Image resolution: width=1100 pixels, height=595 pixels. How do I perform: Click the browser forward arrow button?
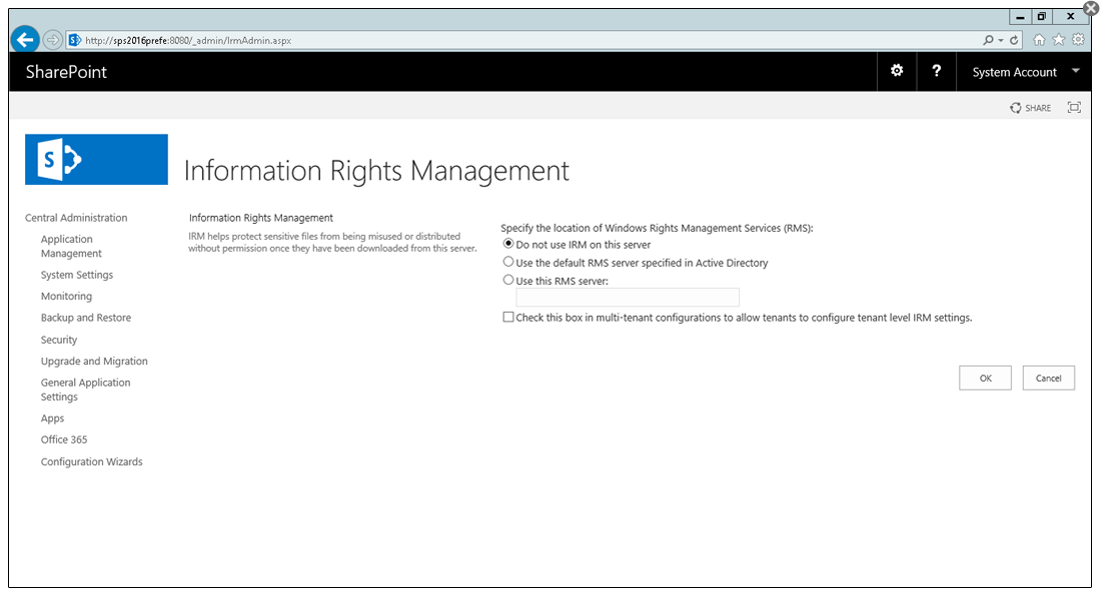point(53,40)
